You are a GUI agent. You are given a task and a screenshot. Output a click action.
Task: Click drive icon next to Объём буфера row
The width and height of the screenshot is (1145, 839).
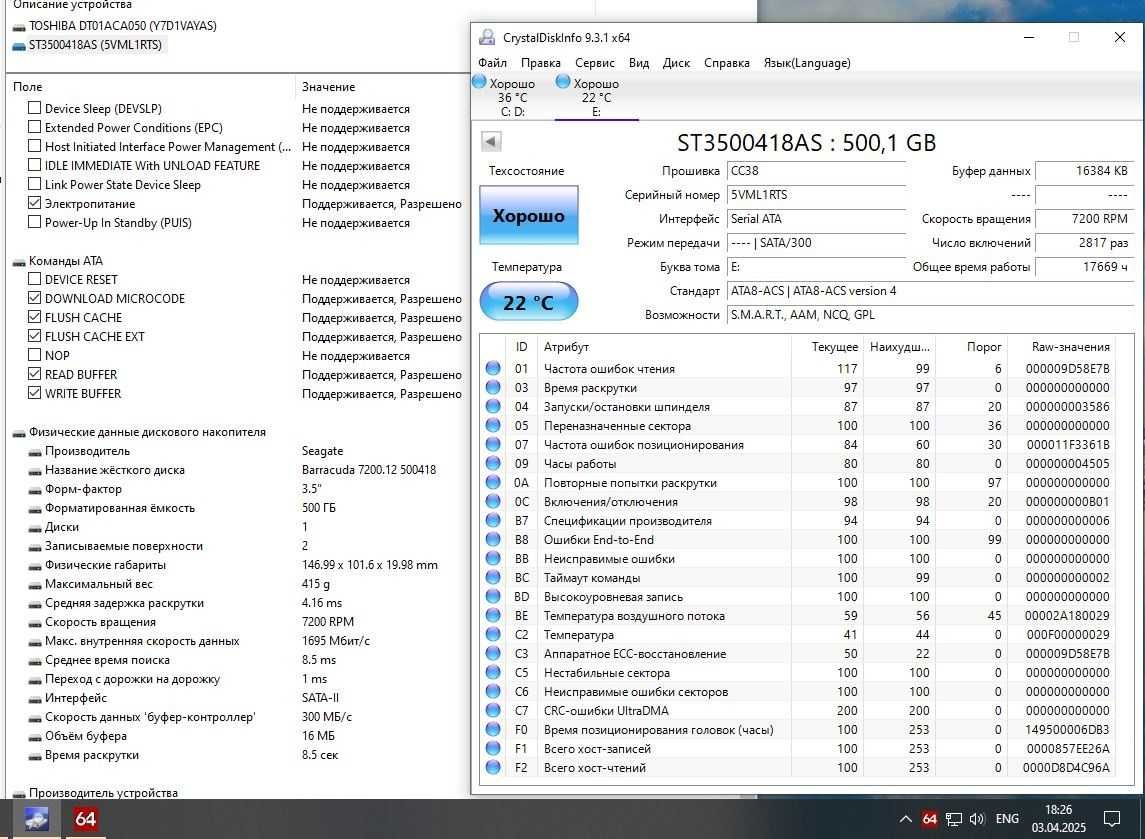click(34, 737)
